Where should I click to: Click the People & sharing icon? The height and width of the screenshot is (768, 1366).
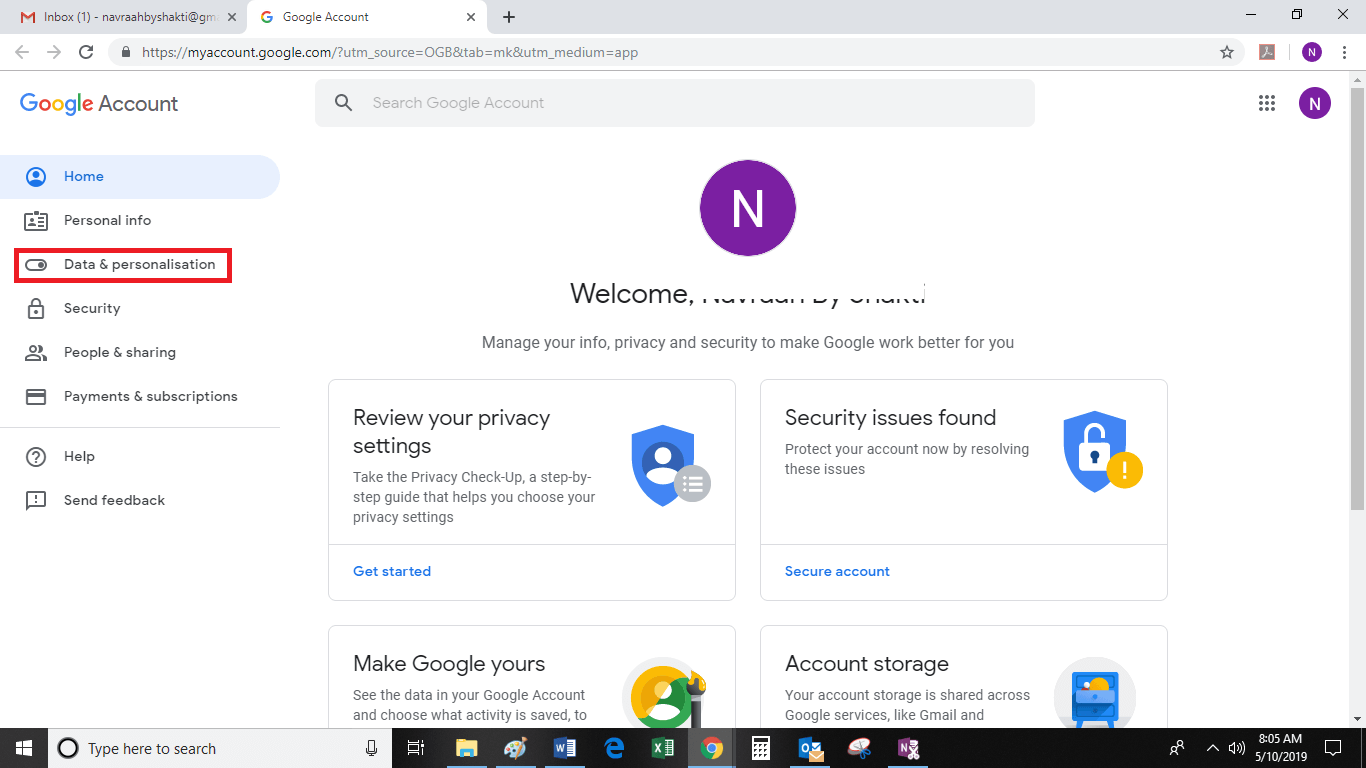coord(36,353)
